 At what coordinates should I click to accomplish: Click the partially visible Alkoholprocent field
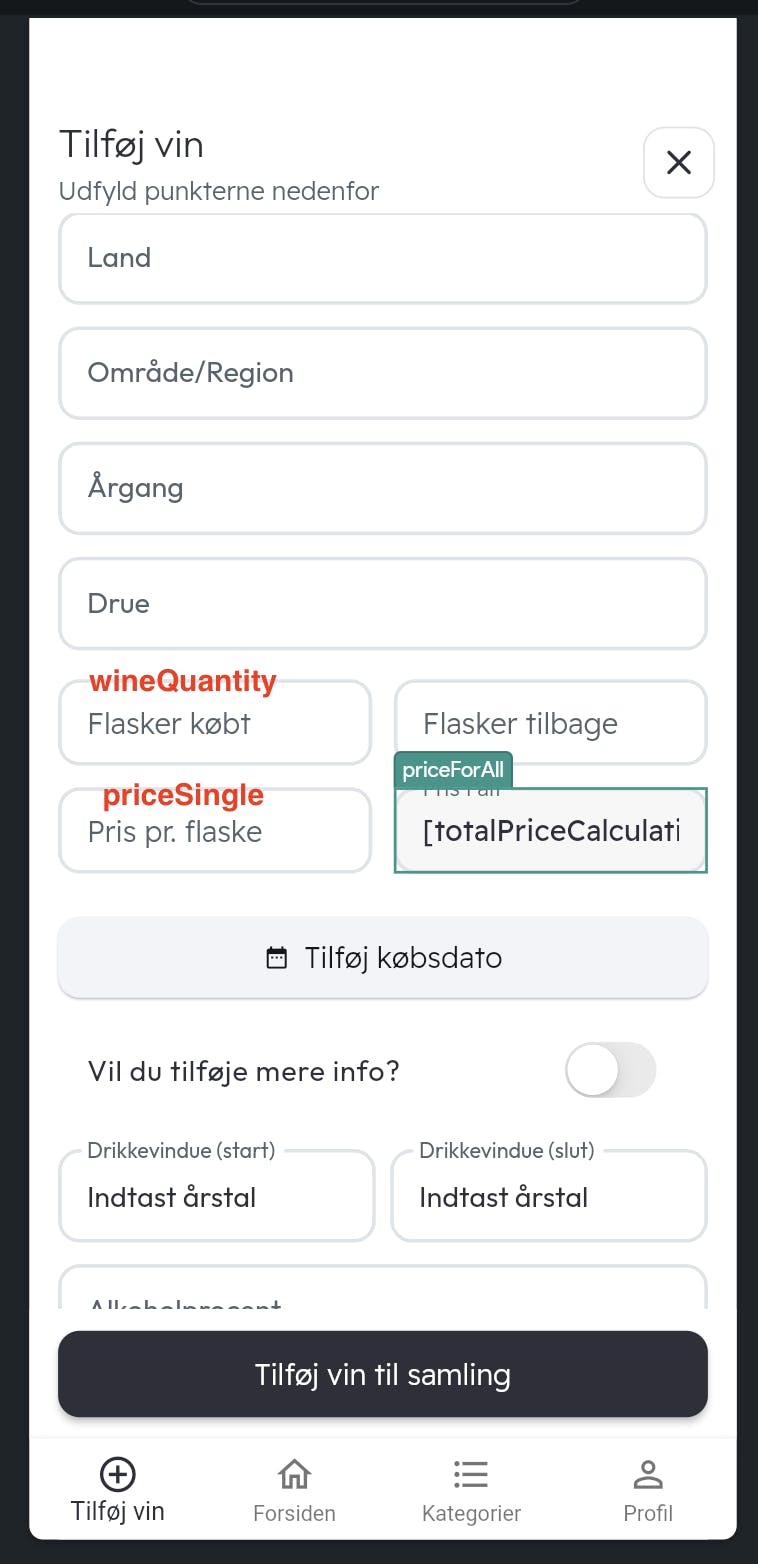pos(383,1288)
